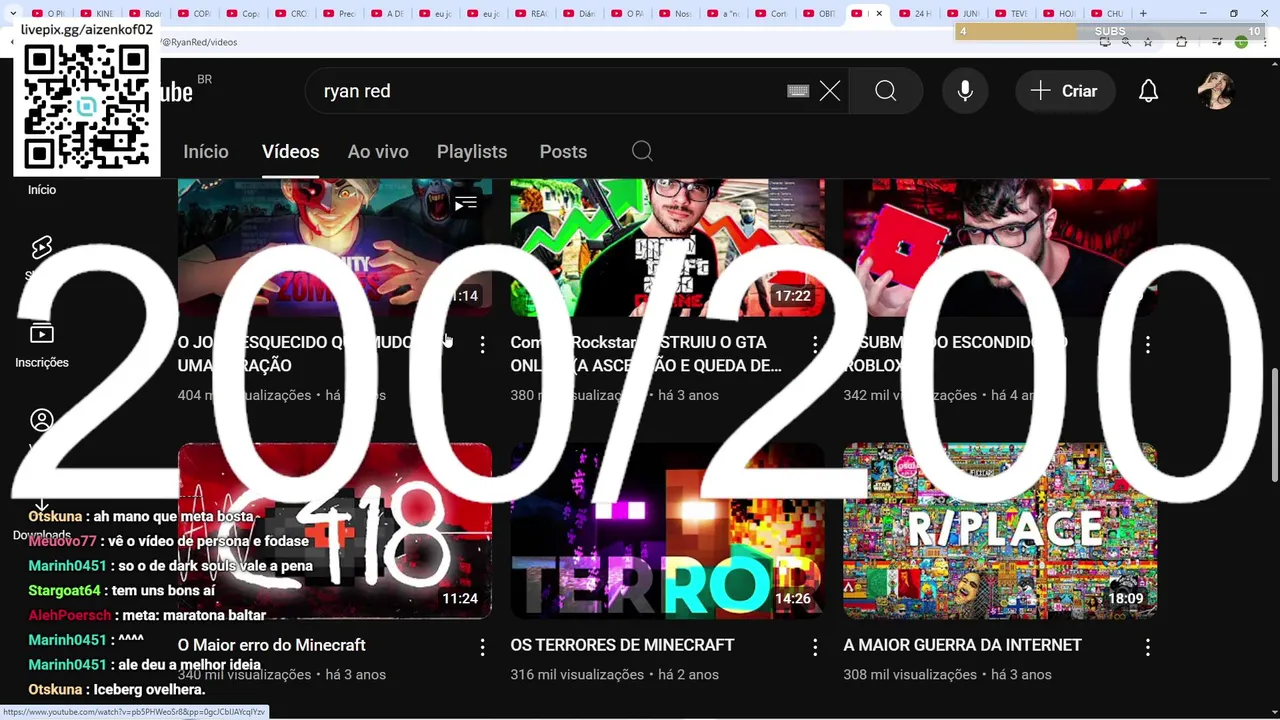Screen dimensions: 1280x720
Task: Open options for the Rockstar GTA Online video
Action: tap(815, 344)
